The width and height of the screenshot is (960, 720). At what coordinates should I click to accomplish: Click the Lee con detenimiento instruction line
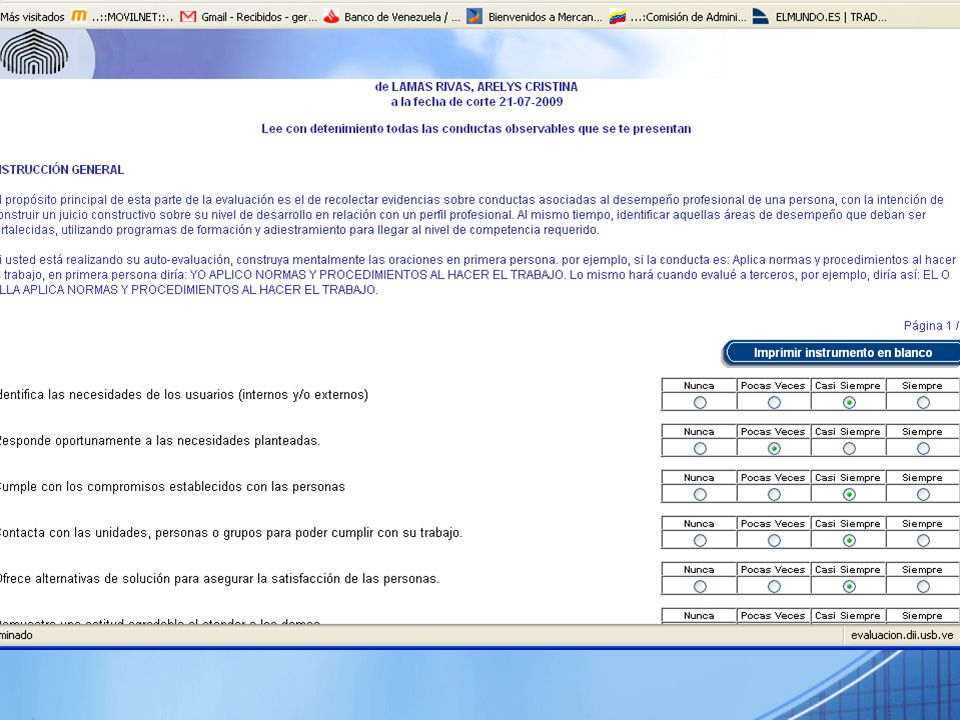(476, 129)
